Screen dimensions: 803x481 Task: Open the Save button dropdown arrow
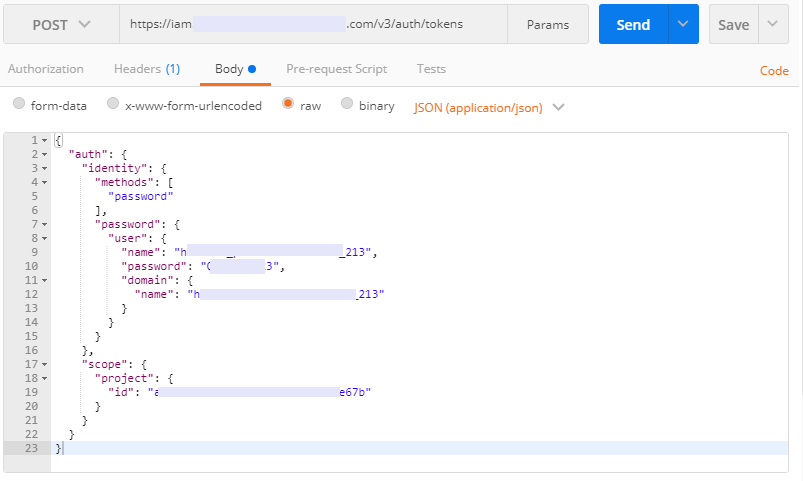[x=773, y=24]
